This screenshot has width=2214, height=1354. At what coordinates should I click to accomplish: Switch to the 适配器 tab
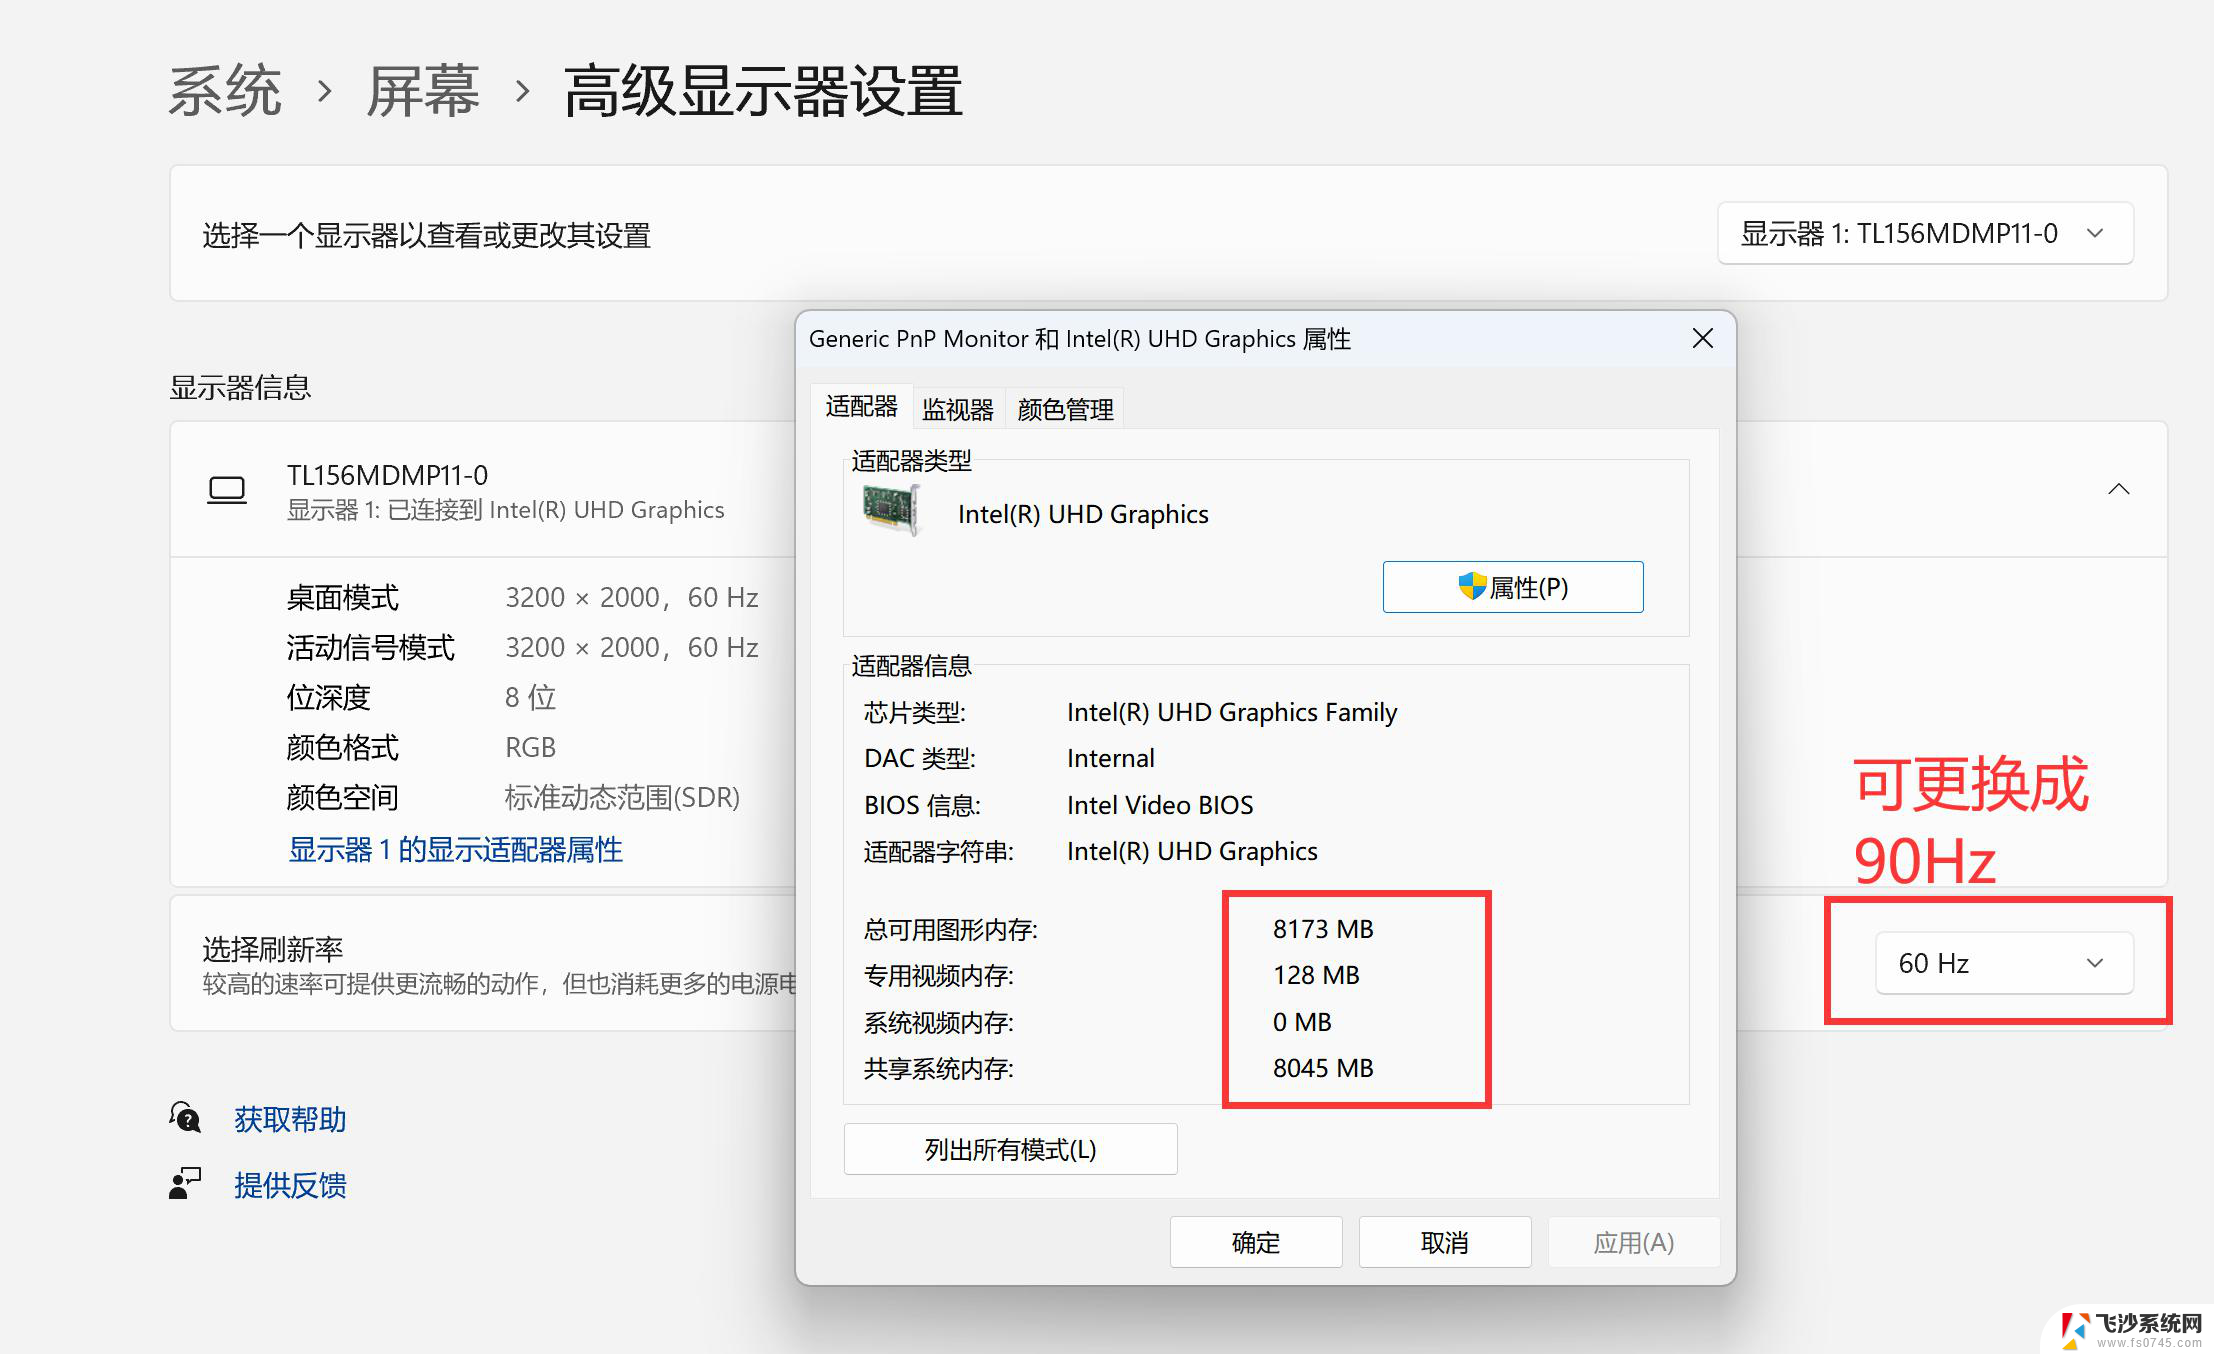pos(861,407)
